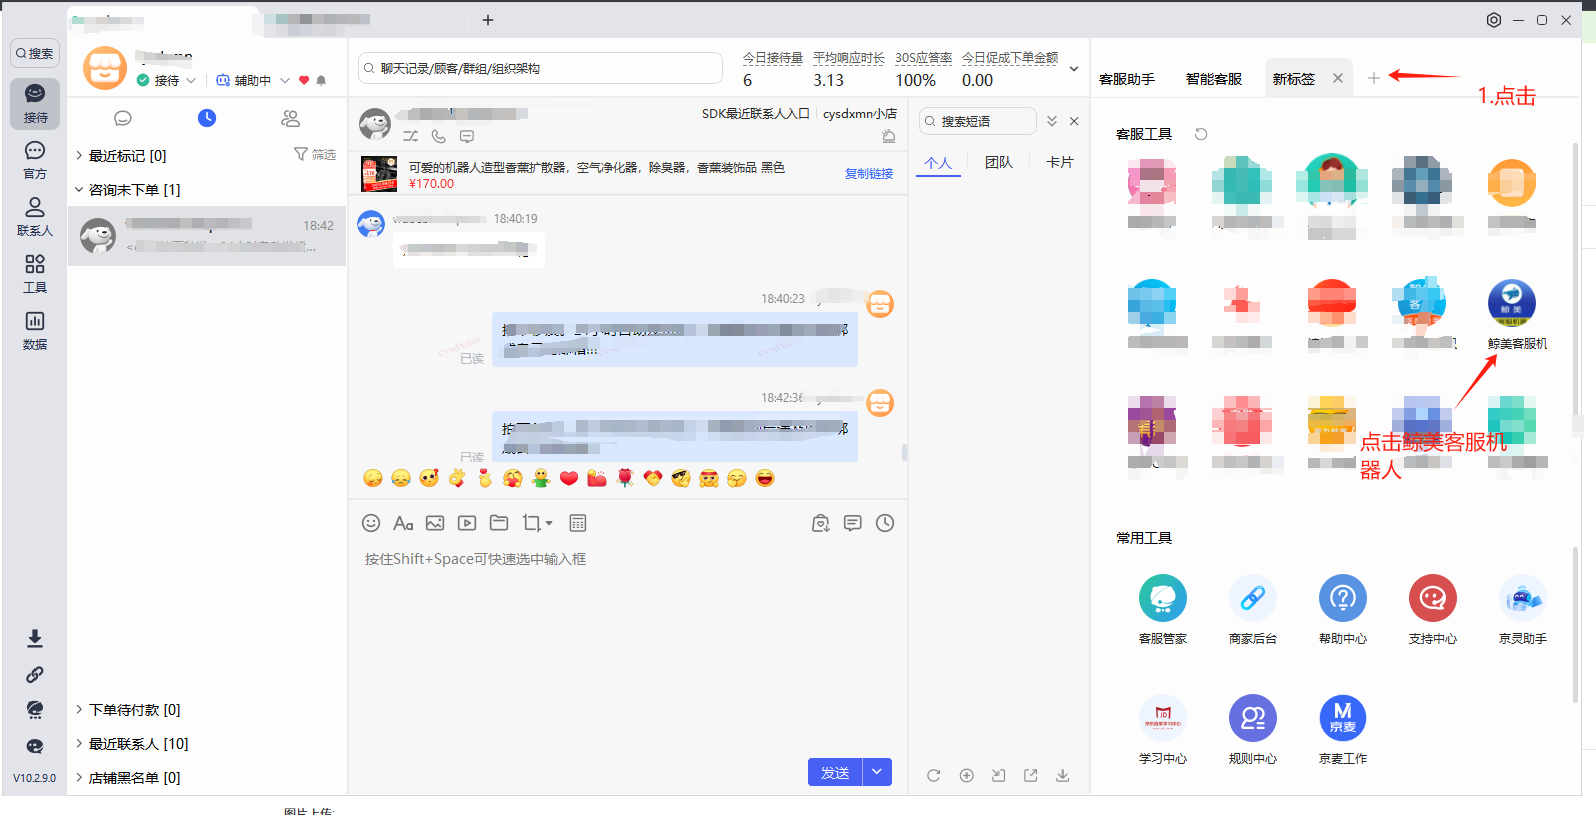Open the 数据 section in left sidebar
The width and height of the screenshot is (1596, 815).
(35, 330)
